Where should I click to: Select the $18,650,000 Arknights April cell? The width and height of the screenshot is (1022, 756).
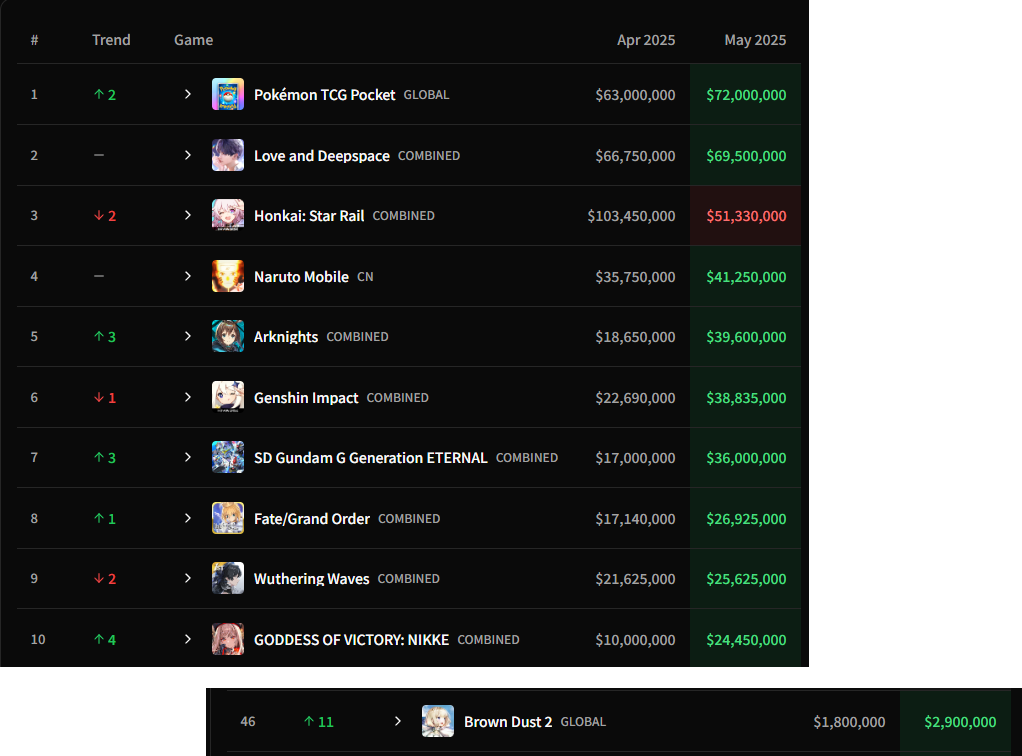[635, 337]
